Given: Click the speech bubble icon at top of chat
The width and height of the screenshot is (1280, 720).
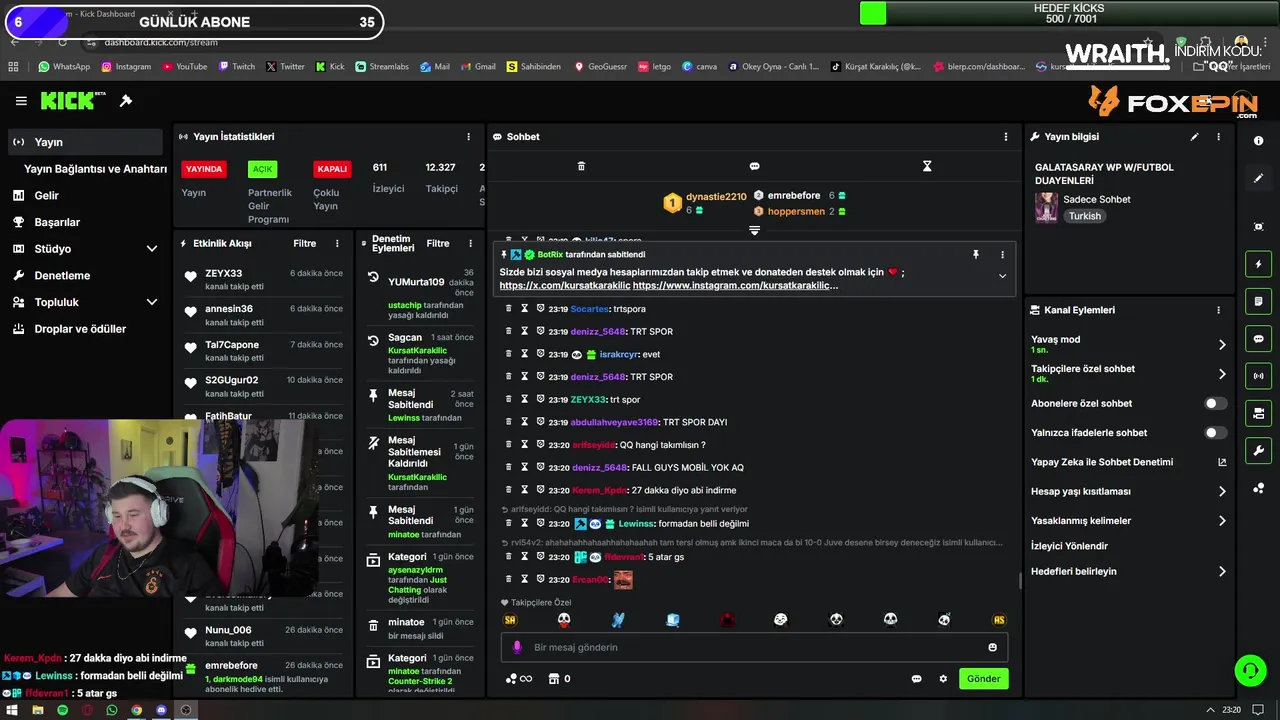Looking at the screenshot, I should click(754, 166).
